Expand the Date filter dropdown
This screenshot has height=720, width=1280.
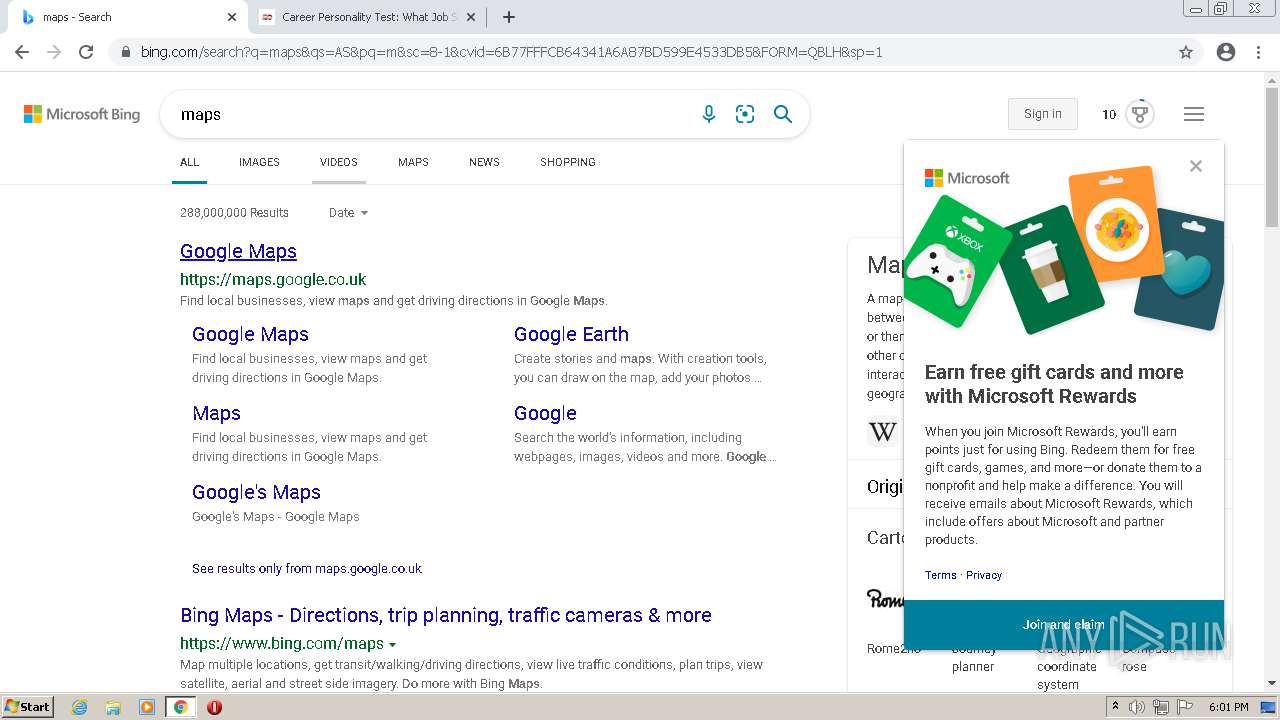tap(348, 212)
